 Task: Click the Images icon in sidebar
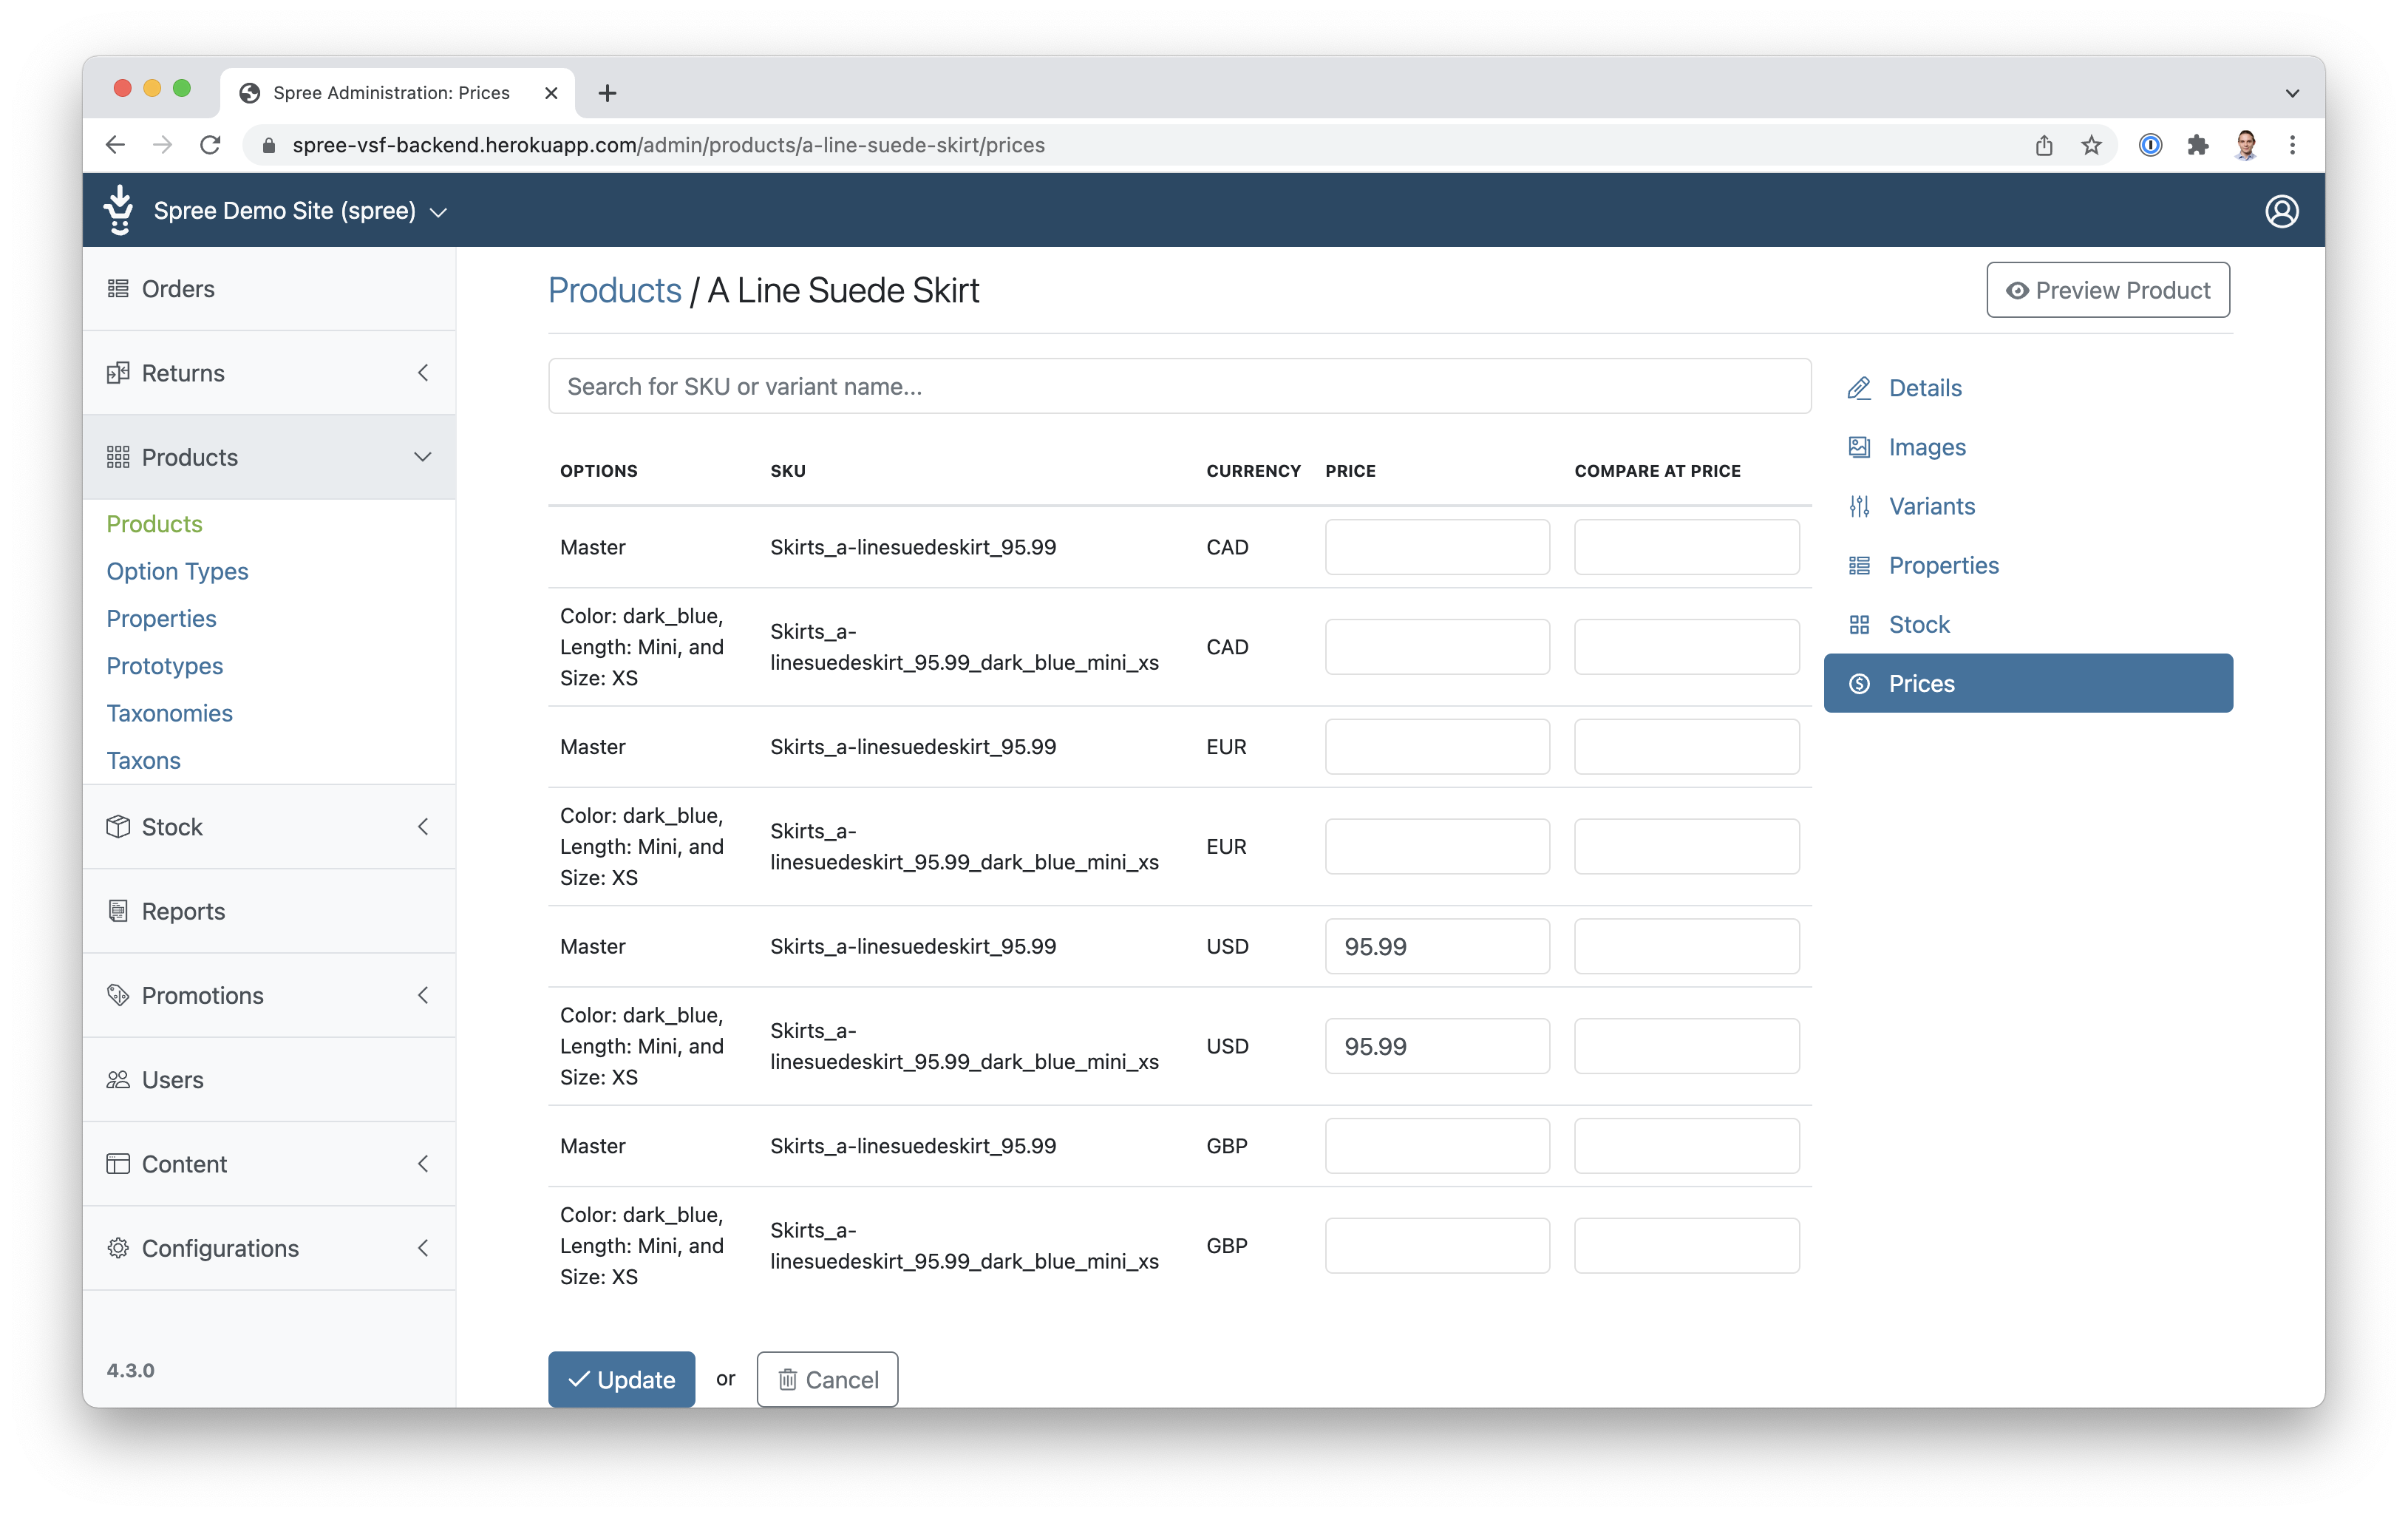pos(1860,447)
